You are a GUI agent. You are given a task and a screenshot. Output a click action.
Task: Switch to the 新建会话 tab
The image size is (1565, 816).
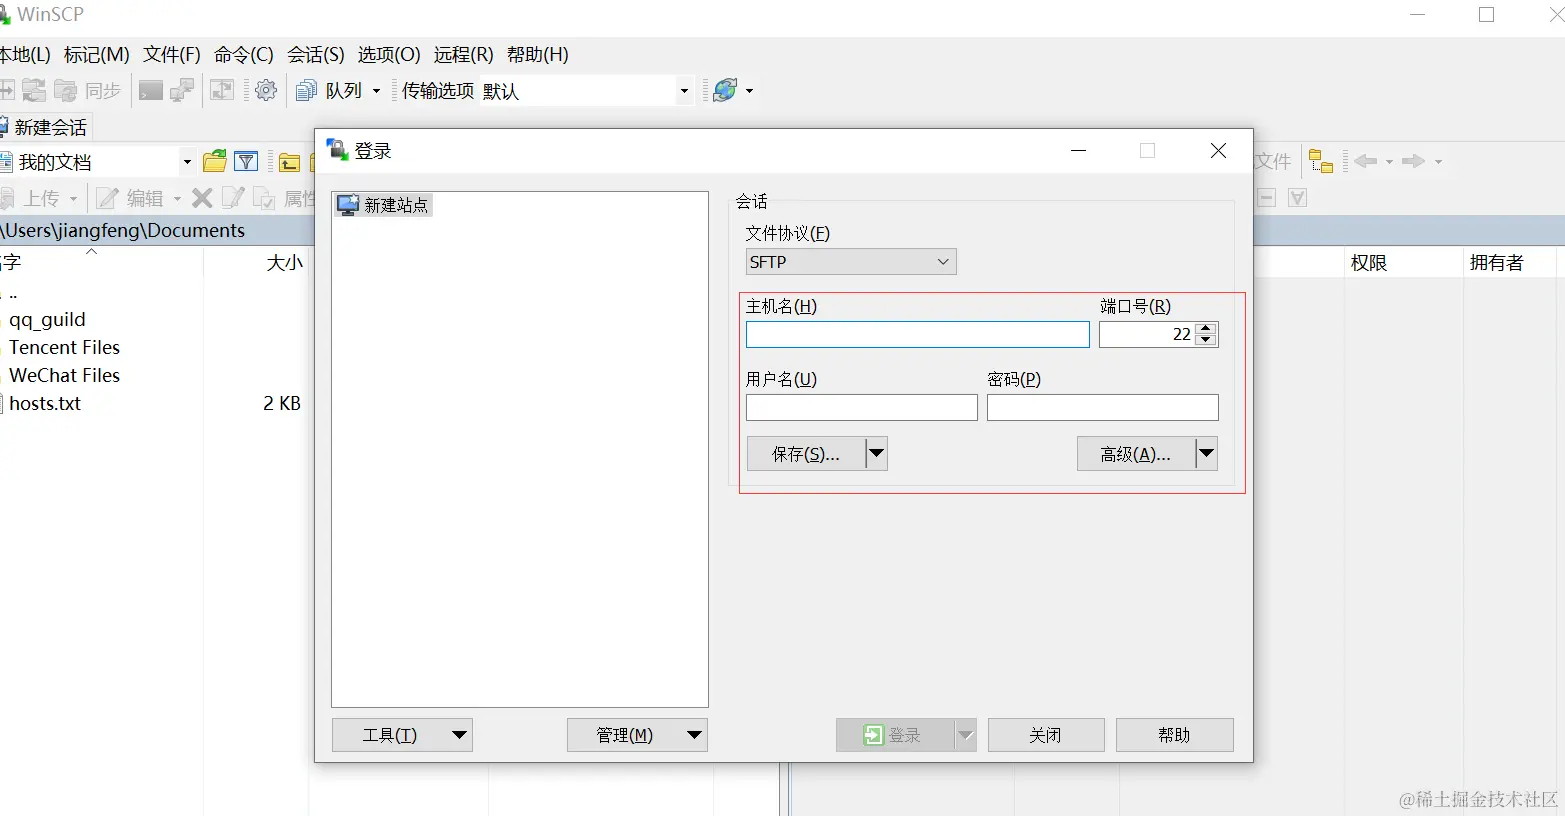[46, 127]
